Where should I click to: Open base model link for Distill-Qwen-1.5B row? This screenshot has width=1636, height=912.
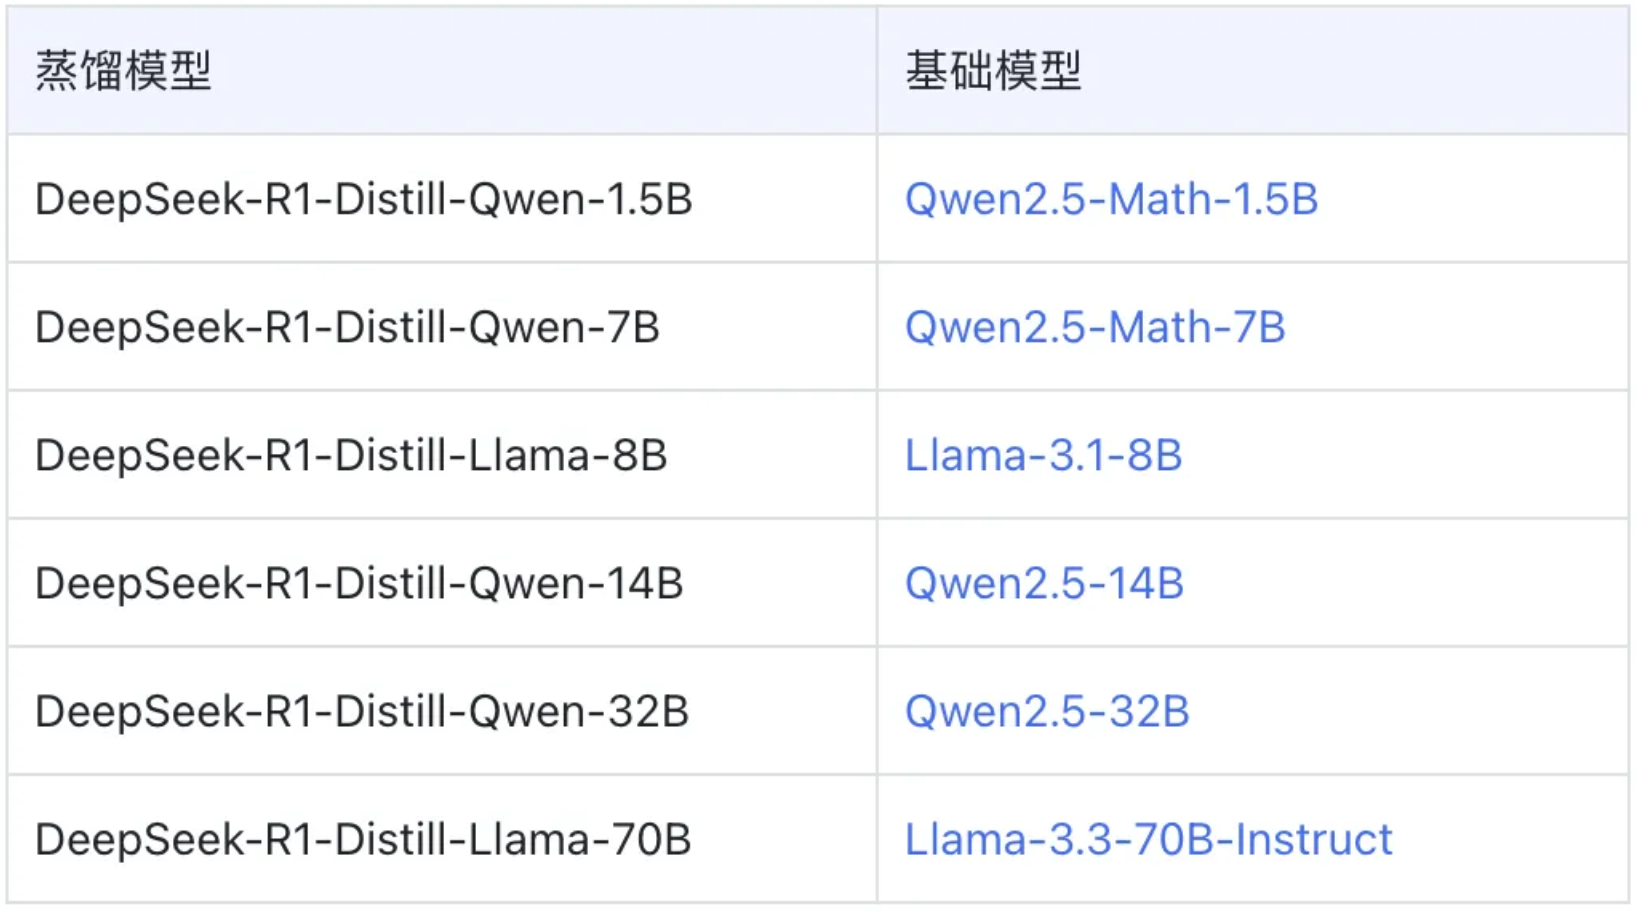(1110, 199)
